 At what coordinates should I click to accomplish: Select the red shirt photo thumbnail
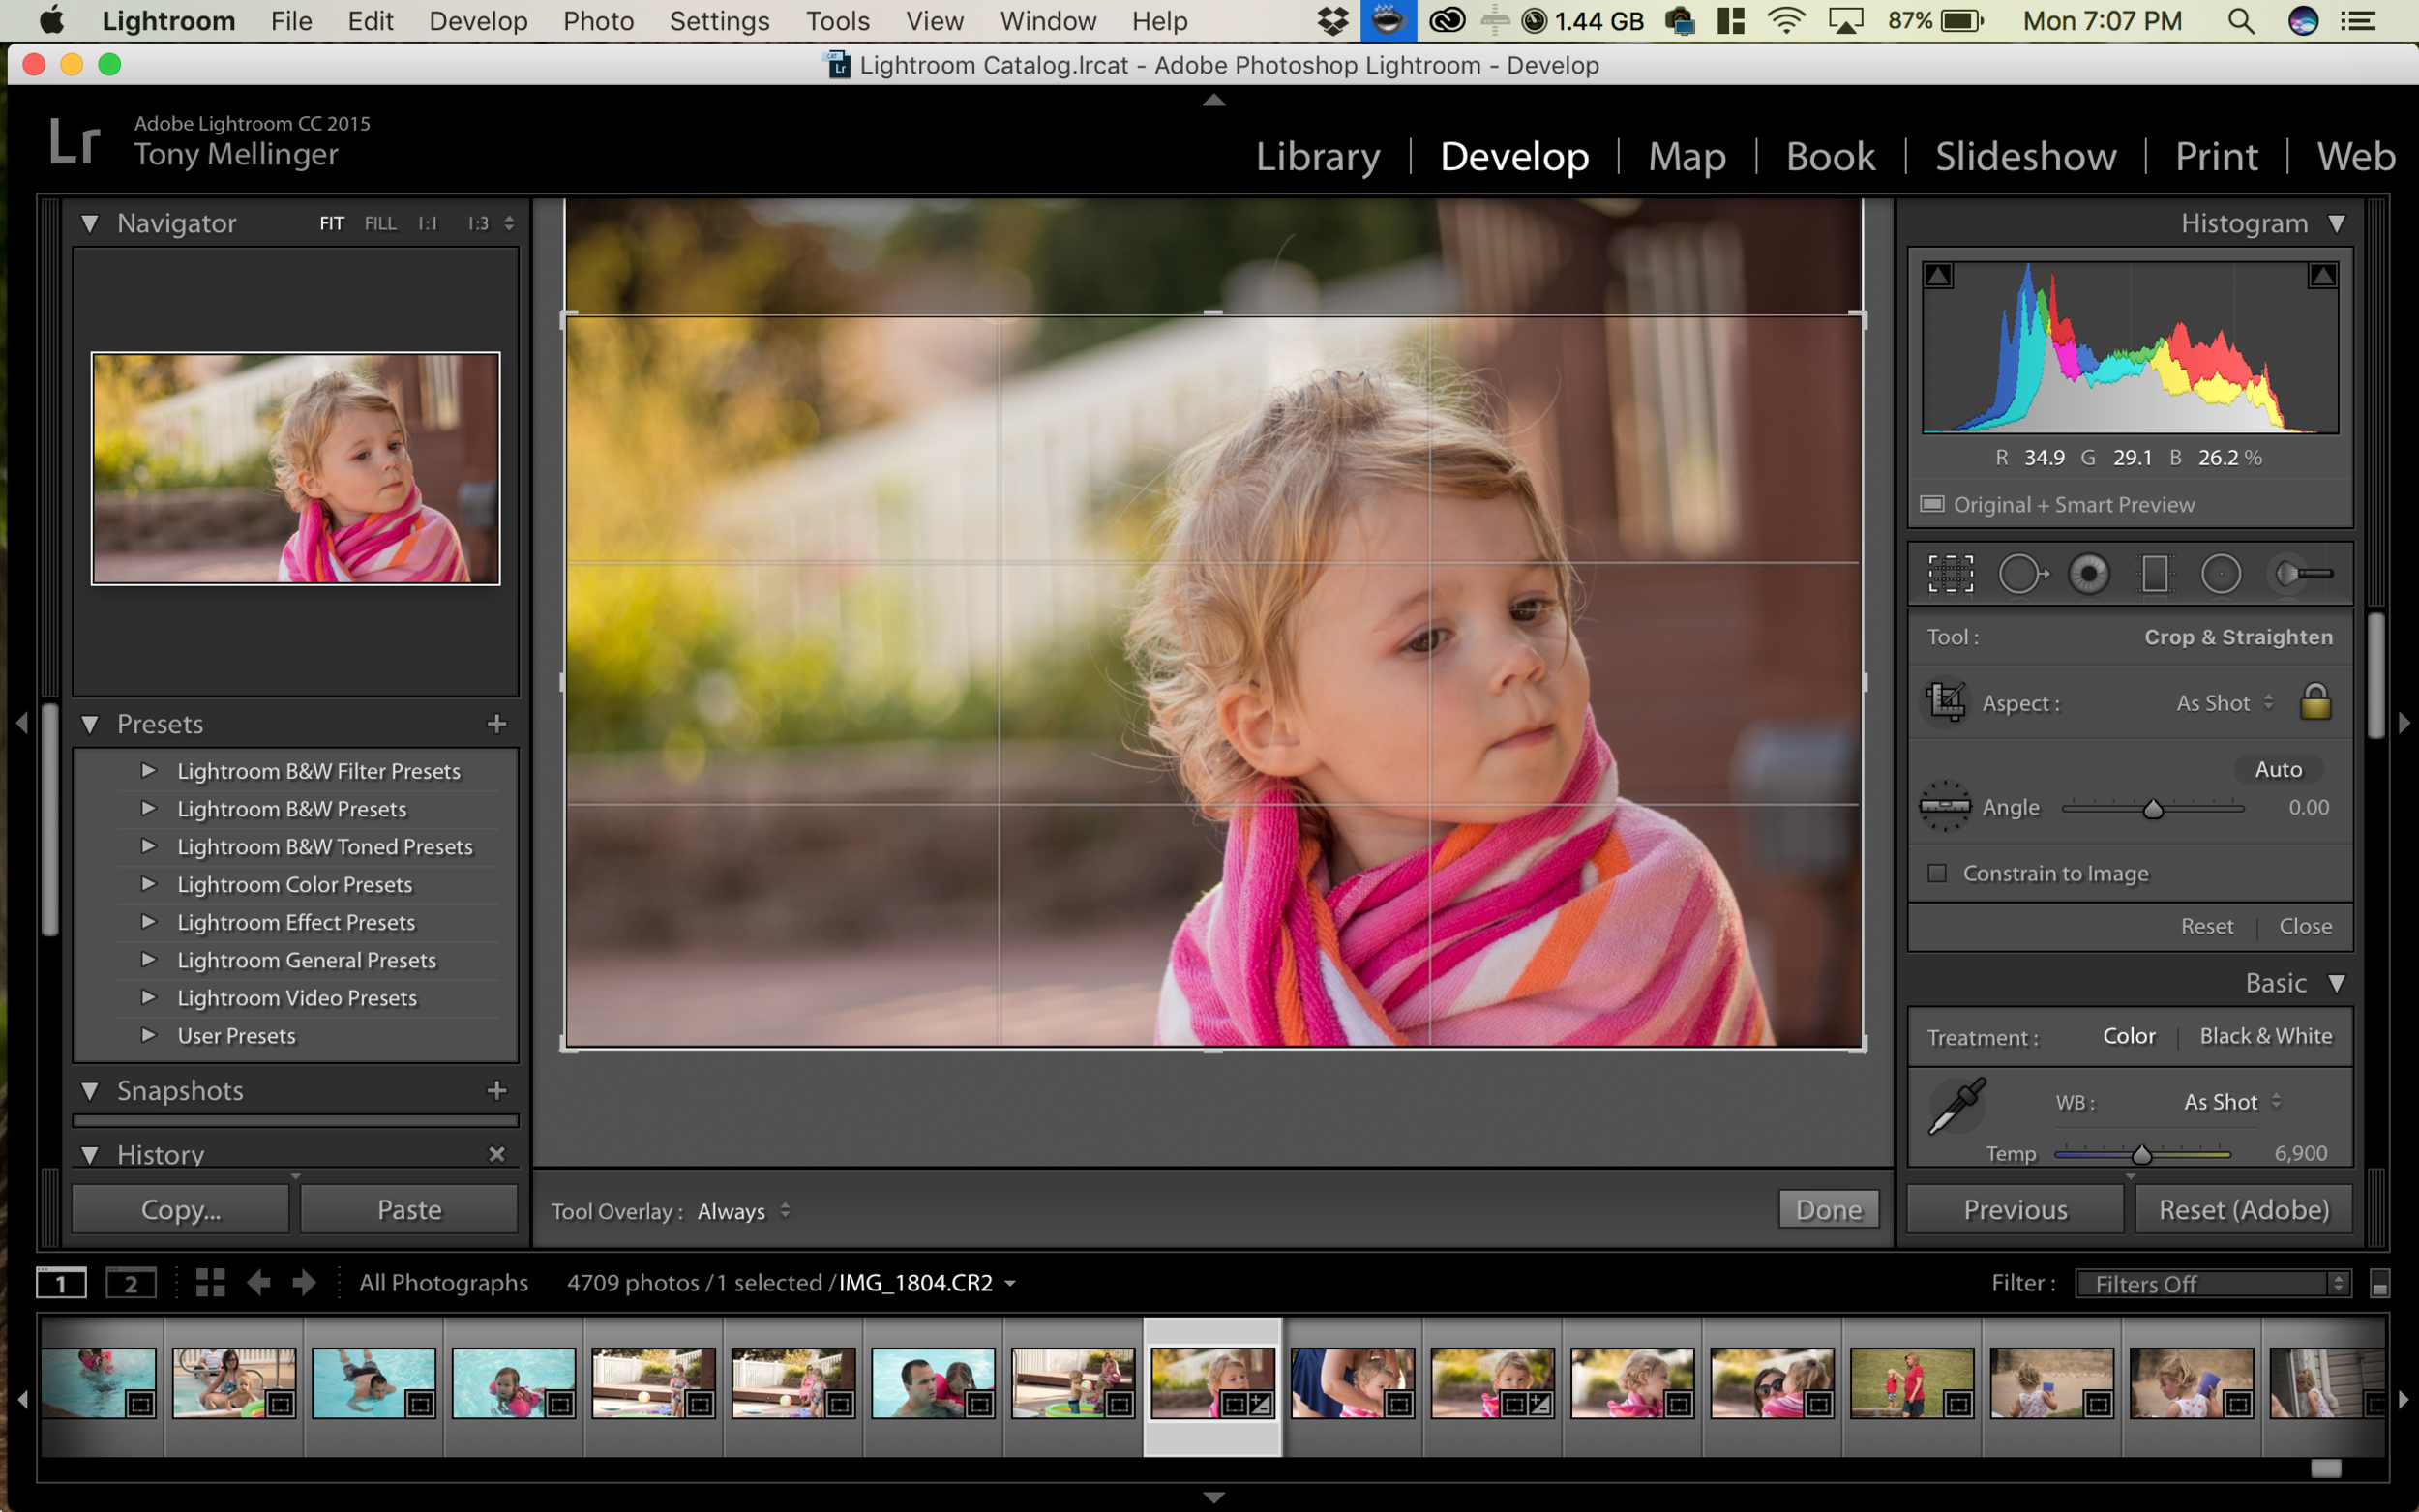tap(1910, 1383)
